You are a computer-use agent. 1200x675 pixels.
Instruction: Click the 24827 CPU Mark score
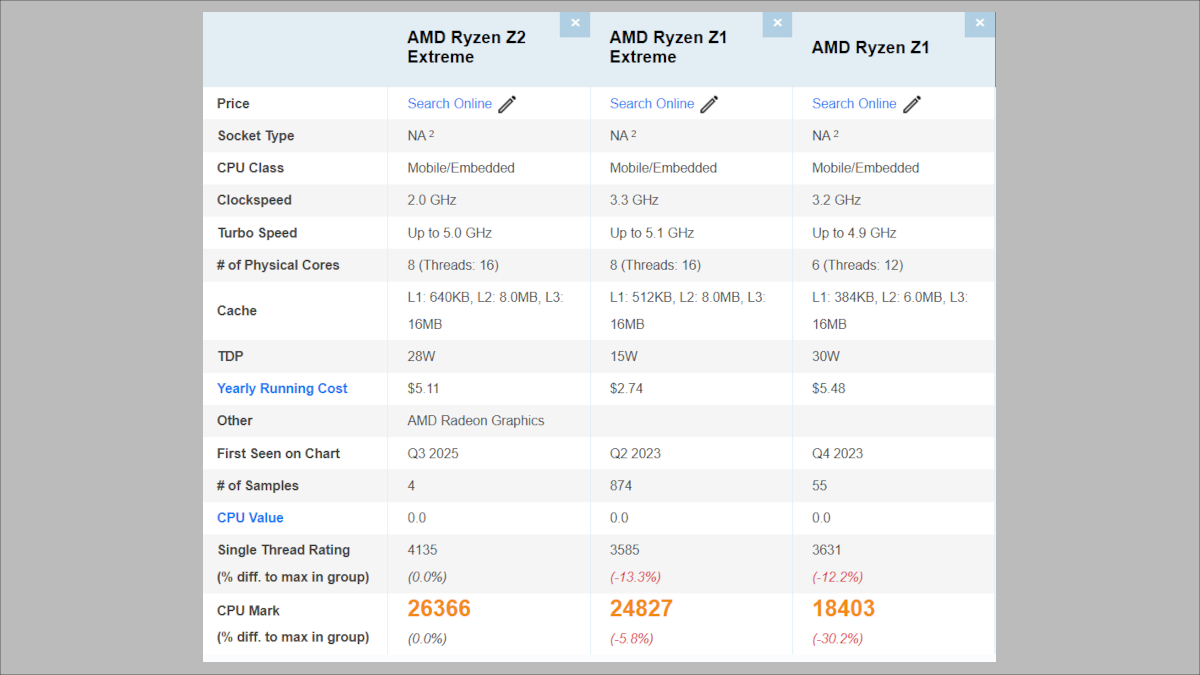click(x=641, y=609)
